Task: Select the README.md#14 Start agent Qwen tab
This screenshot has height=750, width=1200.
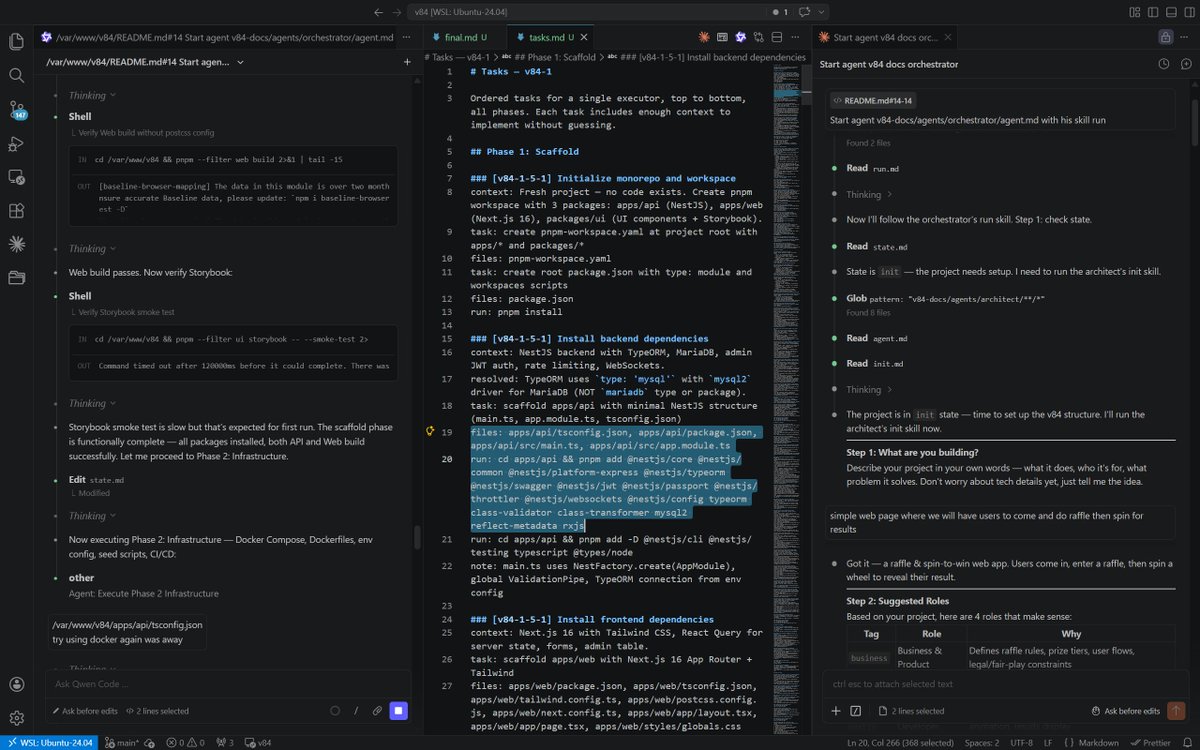Action: click(x=218, y=36)
